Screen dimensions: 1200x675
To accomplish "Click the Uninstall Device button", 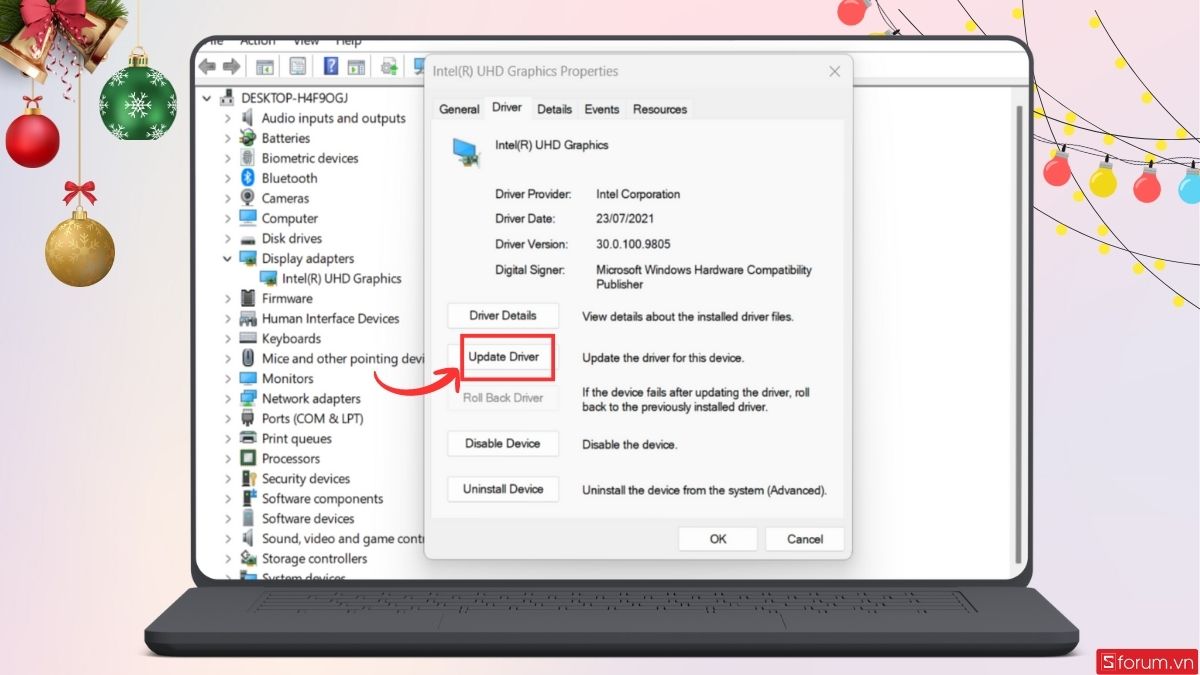I will click(502, 489).
